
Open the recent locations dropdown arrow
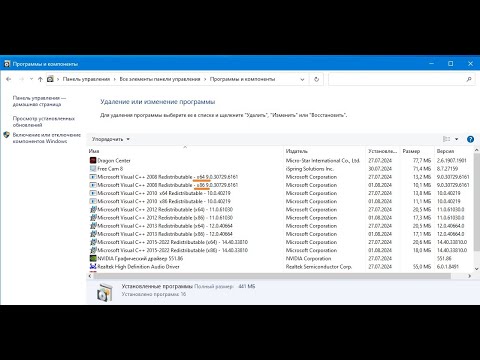[31, 79]
